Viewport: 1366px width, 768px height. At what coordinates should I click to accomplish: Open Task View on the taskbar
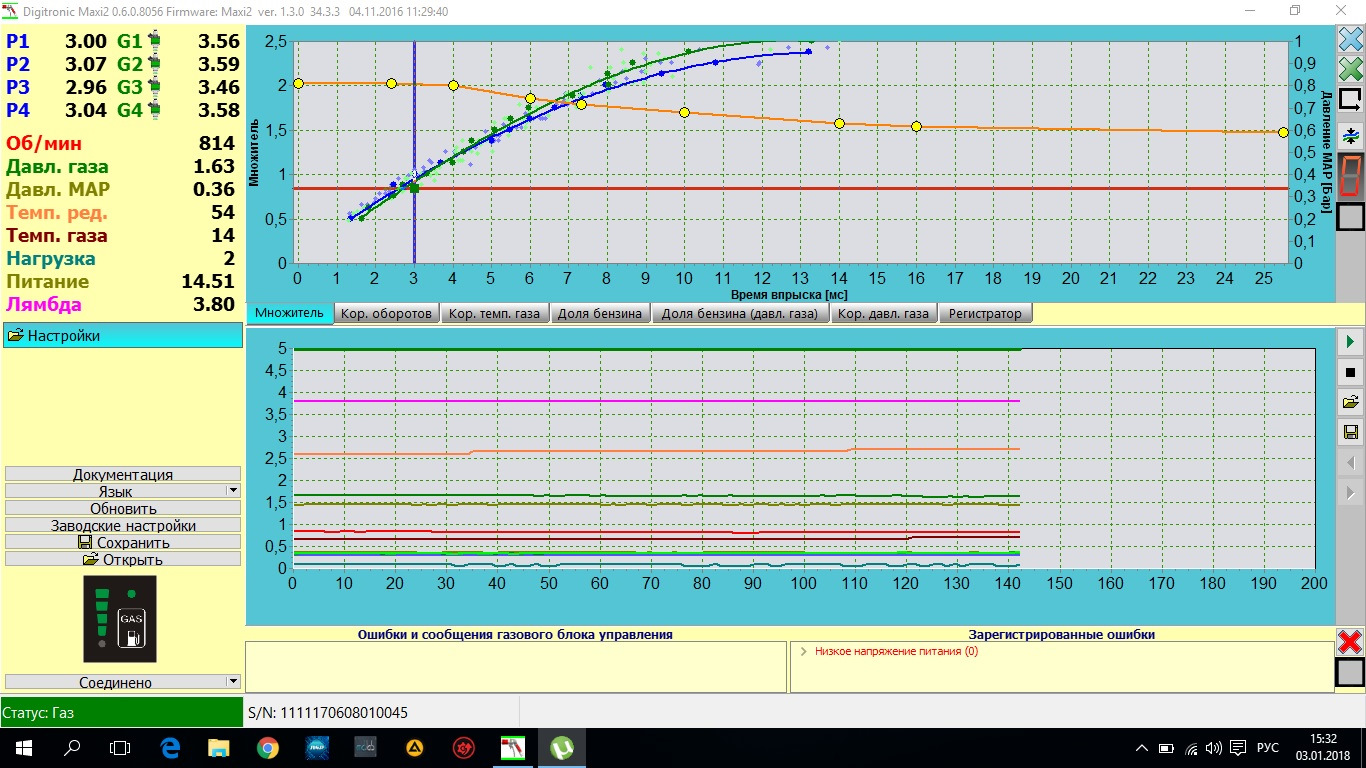(121, 747)
